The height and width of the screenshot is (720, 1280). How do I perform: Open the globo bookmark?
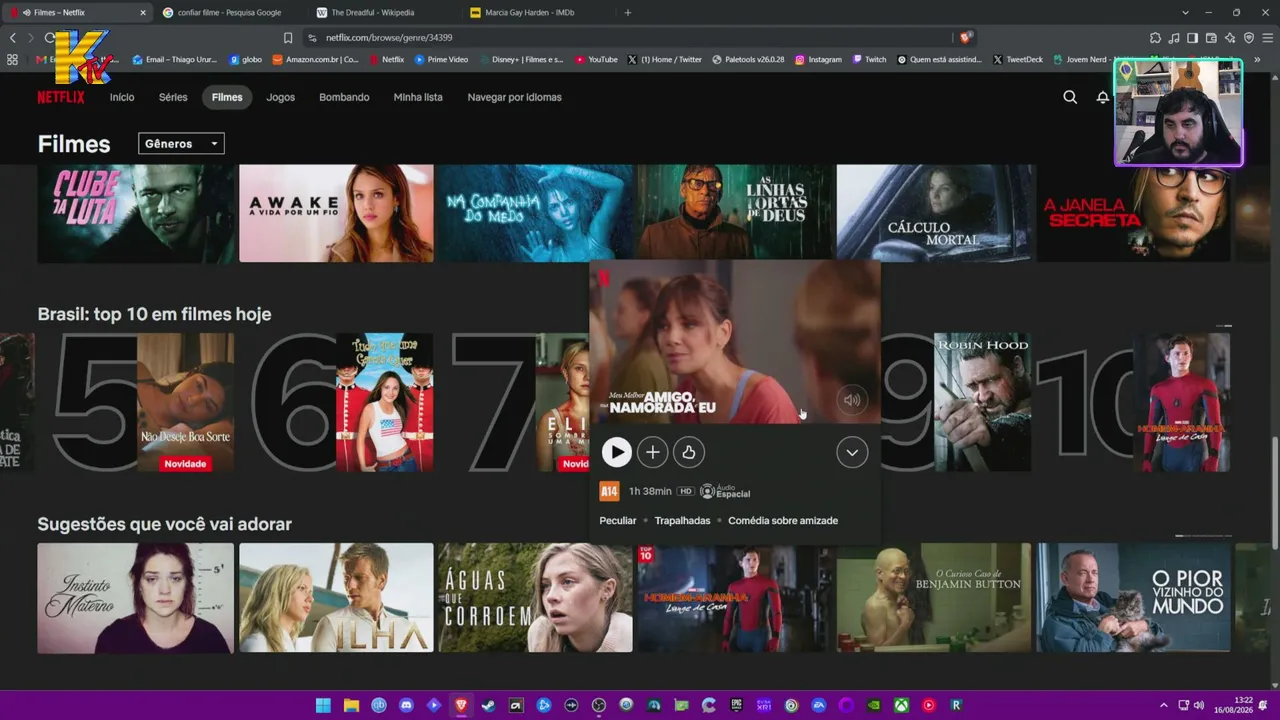(x=246, y=59)
